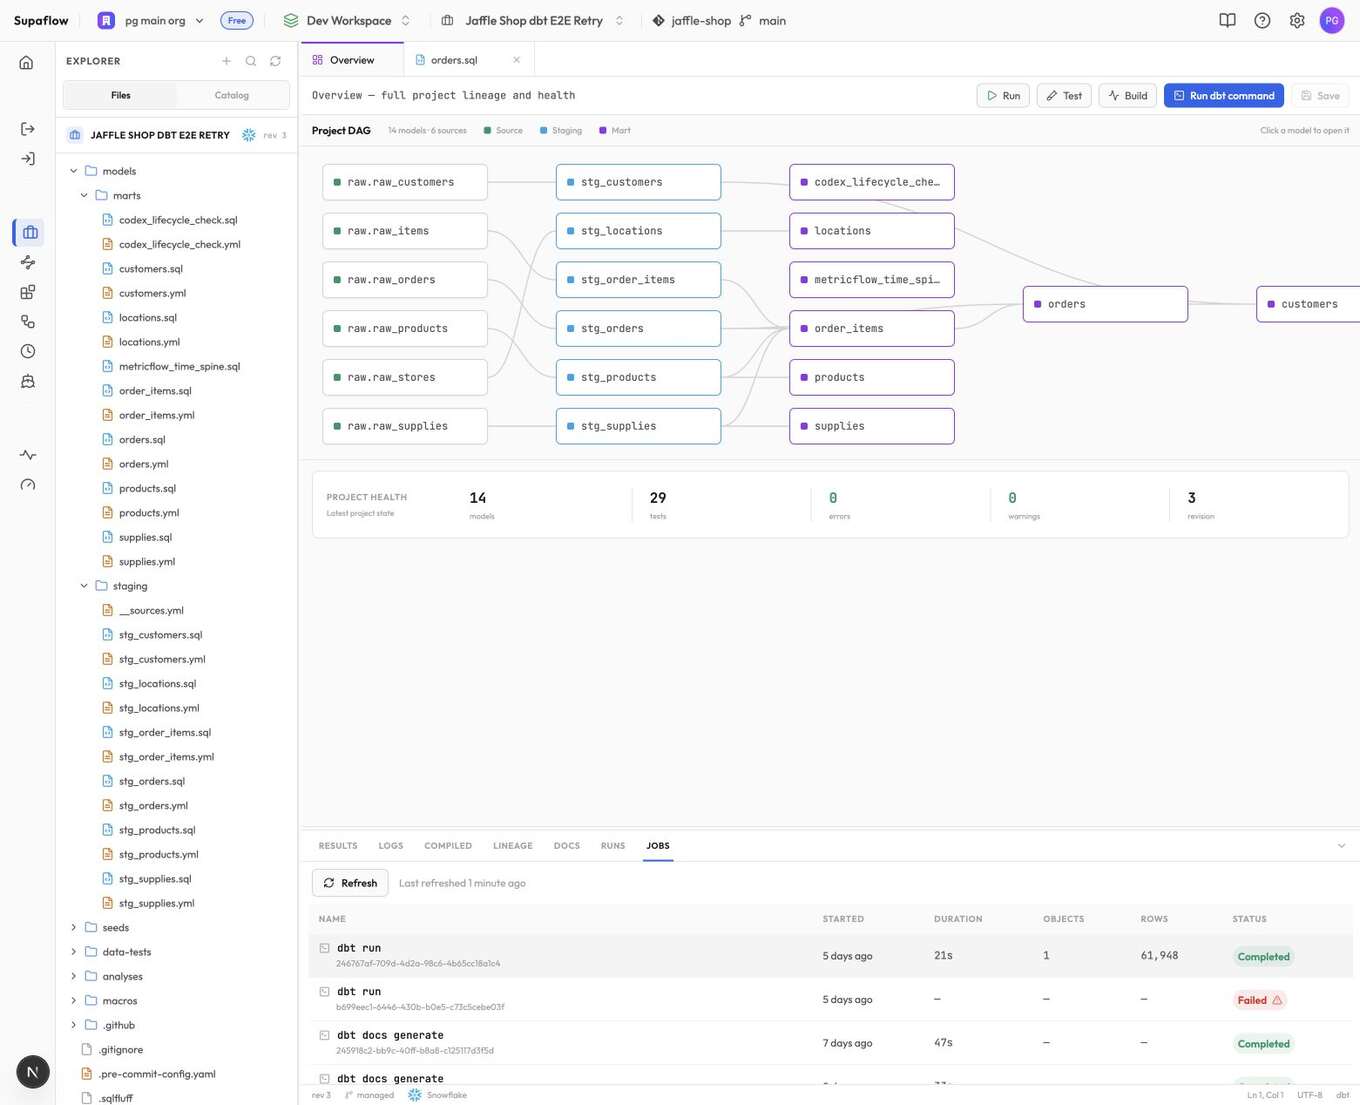Close the orders.sql tab
The width and height of the screenshot is (1360, 1105).
(x=516, y=60)
